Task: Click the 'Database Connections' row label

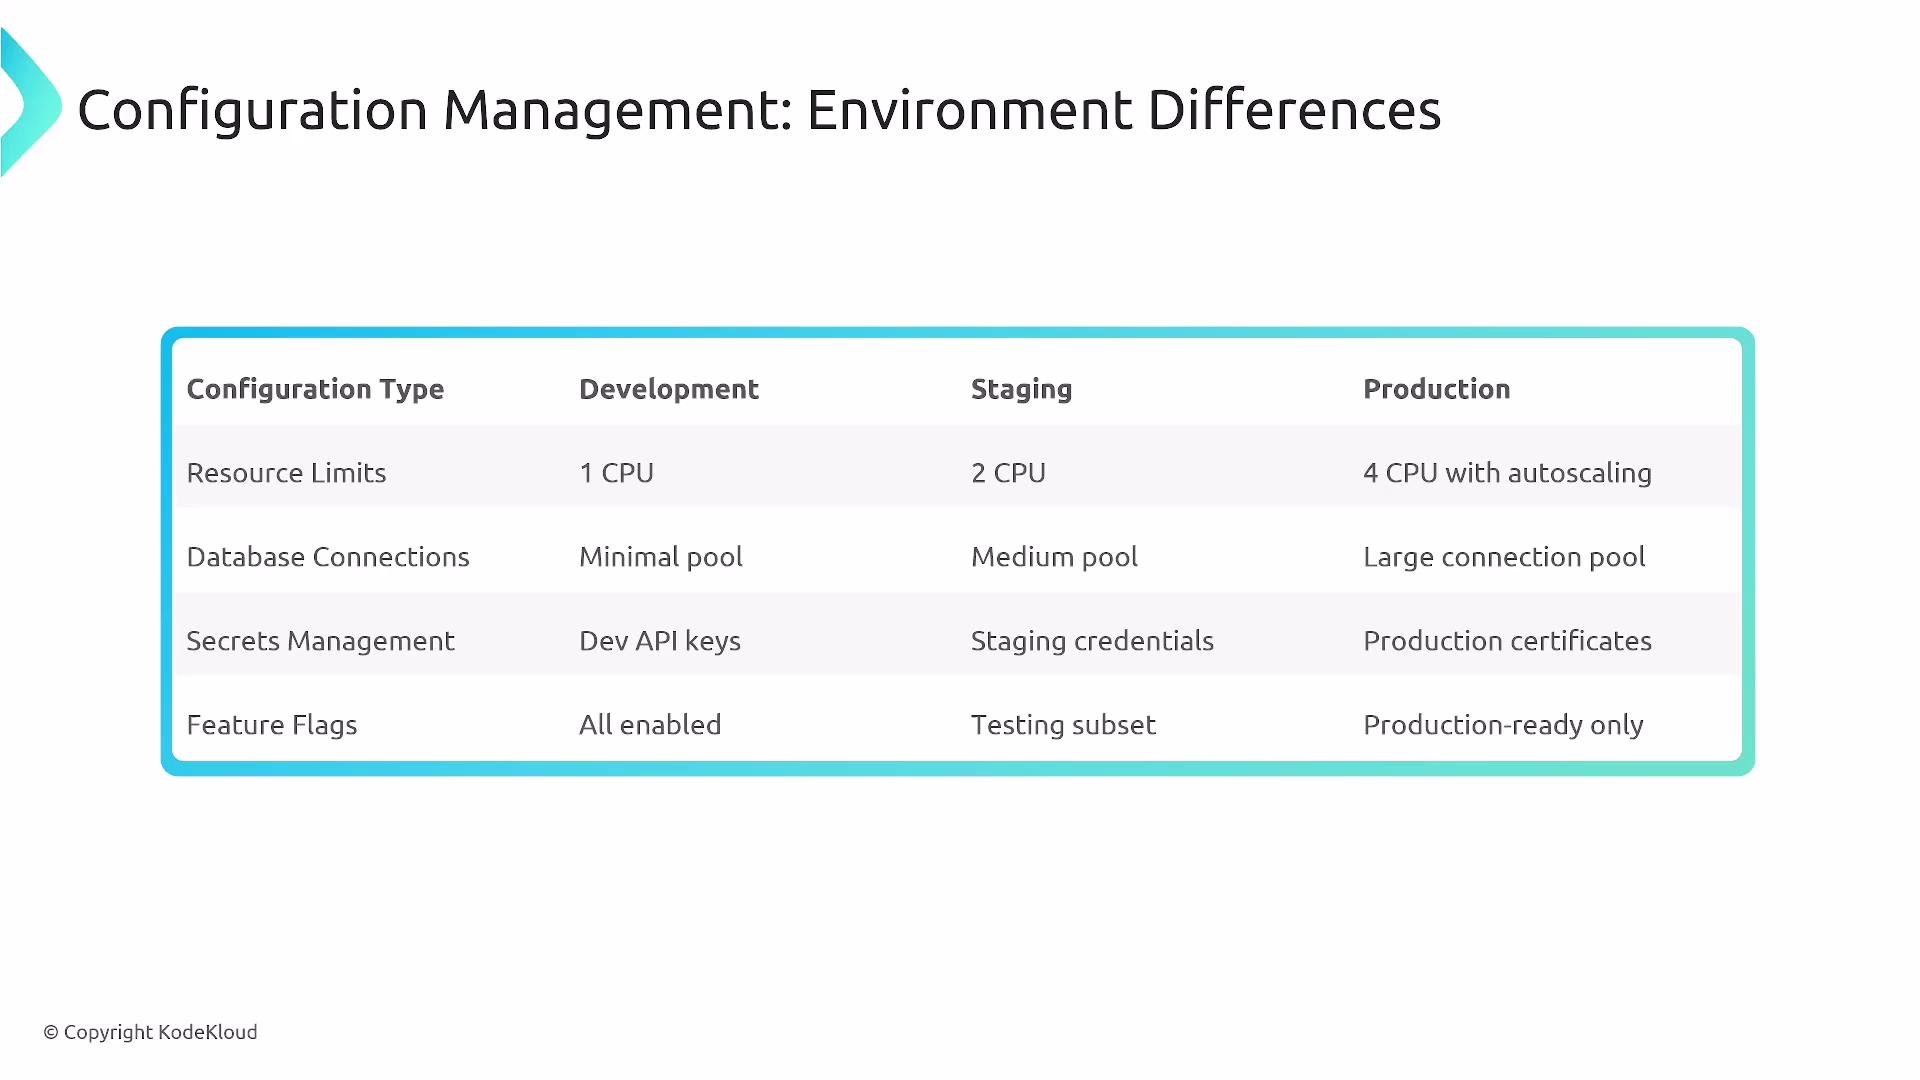Action: coord(328,557)
